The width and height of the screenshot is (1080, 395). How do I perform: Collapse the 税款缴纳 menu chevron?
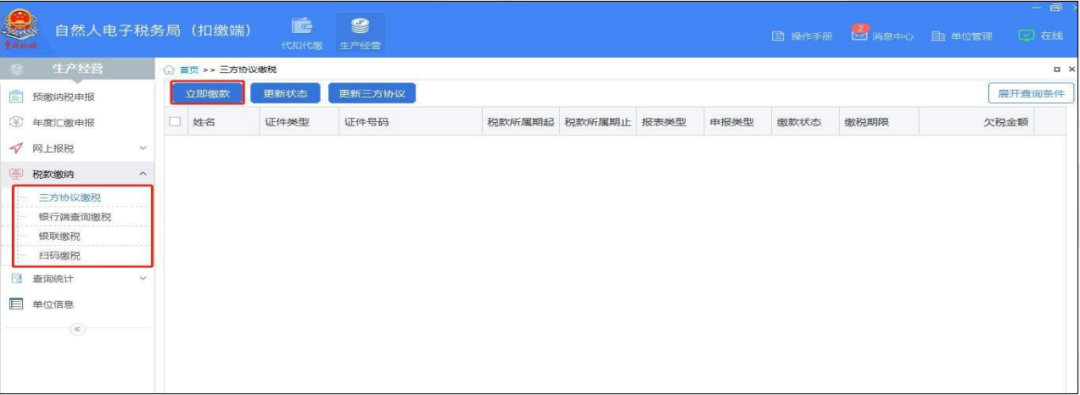143,173
